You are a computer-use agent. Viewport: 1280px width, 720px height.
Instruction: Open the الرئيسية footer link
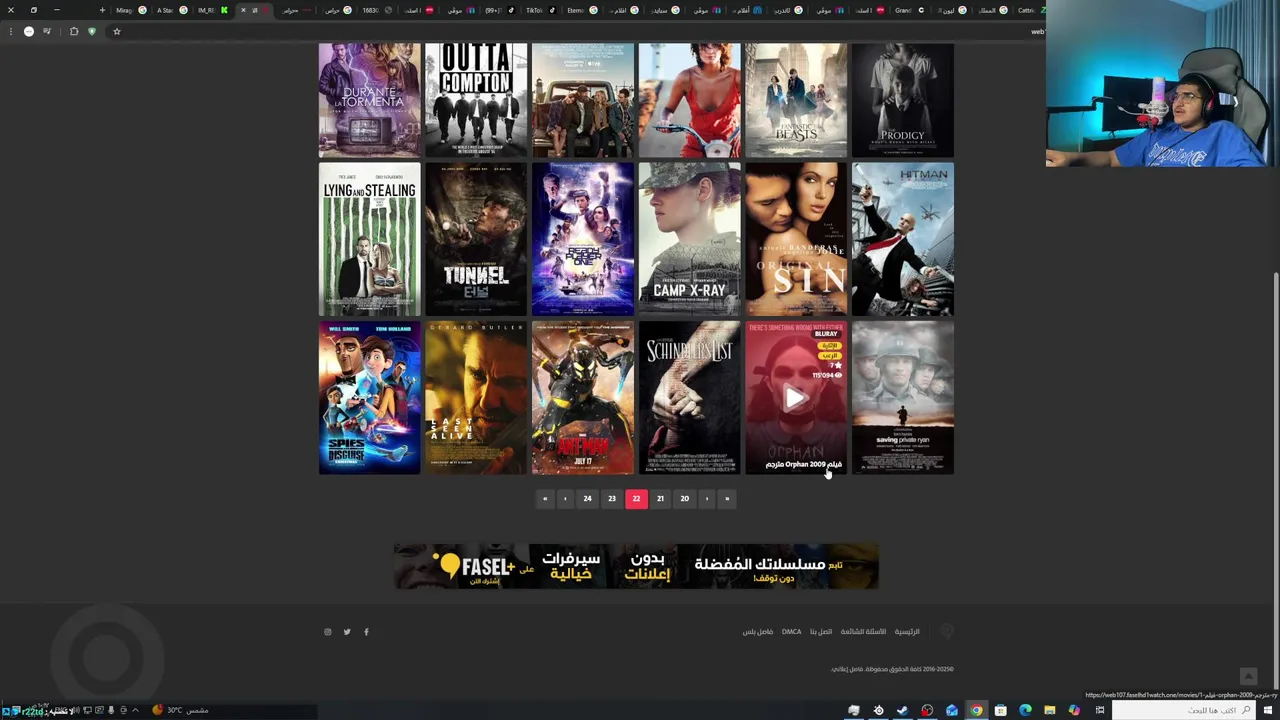[x=907, y=632]
